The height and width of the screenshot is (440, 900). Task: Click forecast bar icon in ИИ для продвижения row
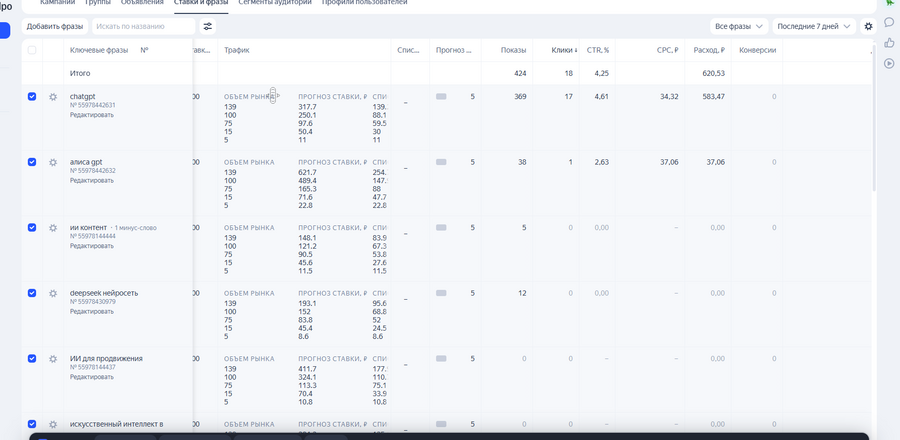[x=441, y=359]
